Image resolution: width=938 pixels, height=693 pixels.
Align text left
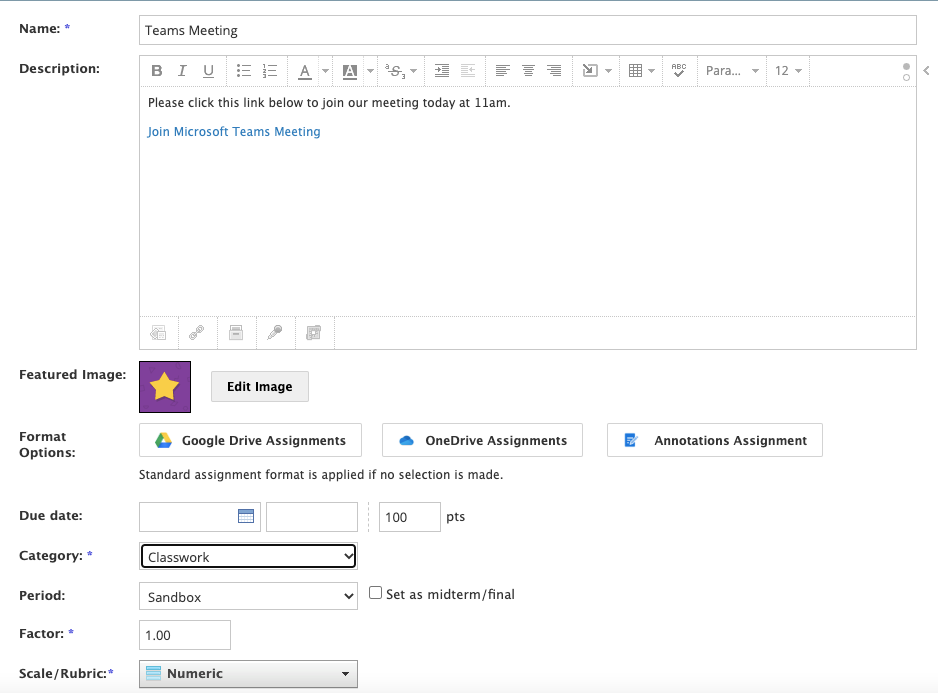tap(502, 71)
